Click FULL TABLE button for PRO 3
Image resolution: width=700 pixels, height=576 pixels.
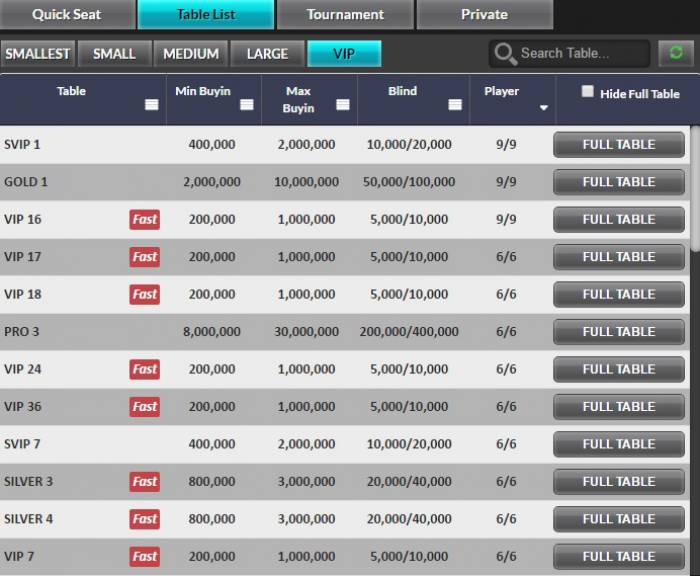click(x=619, y=332)
